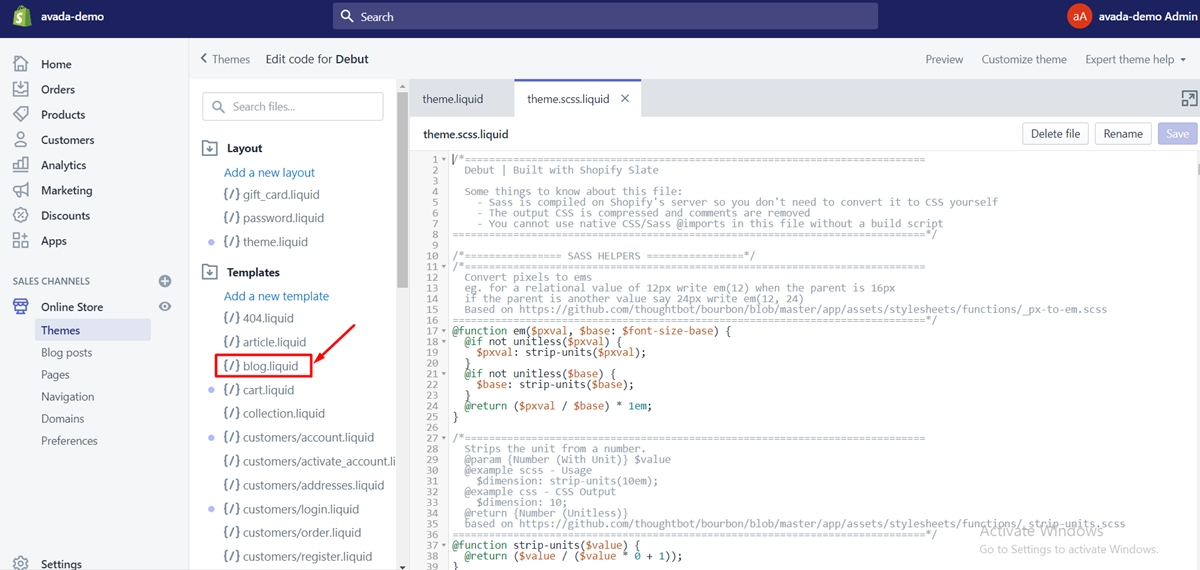Viewport: 1200px width, 570px height.
Task: Open password.liquid file
Action: click(x=274, y=217)
